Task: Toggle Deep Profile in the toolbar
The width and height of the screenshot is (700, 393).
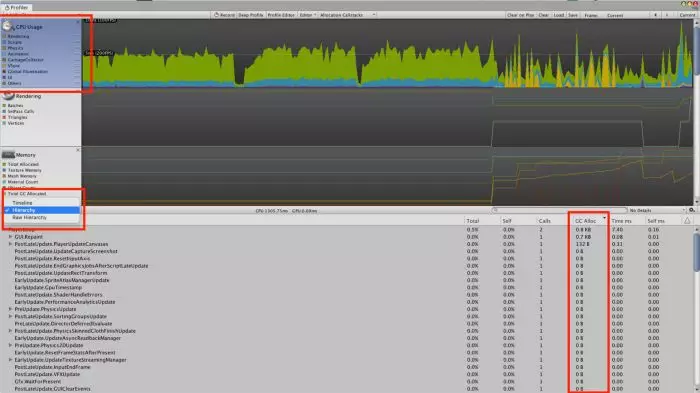Action: point(250,15)
